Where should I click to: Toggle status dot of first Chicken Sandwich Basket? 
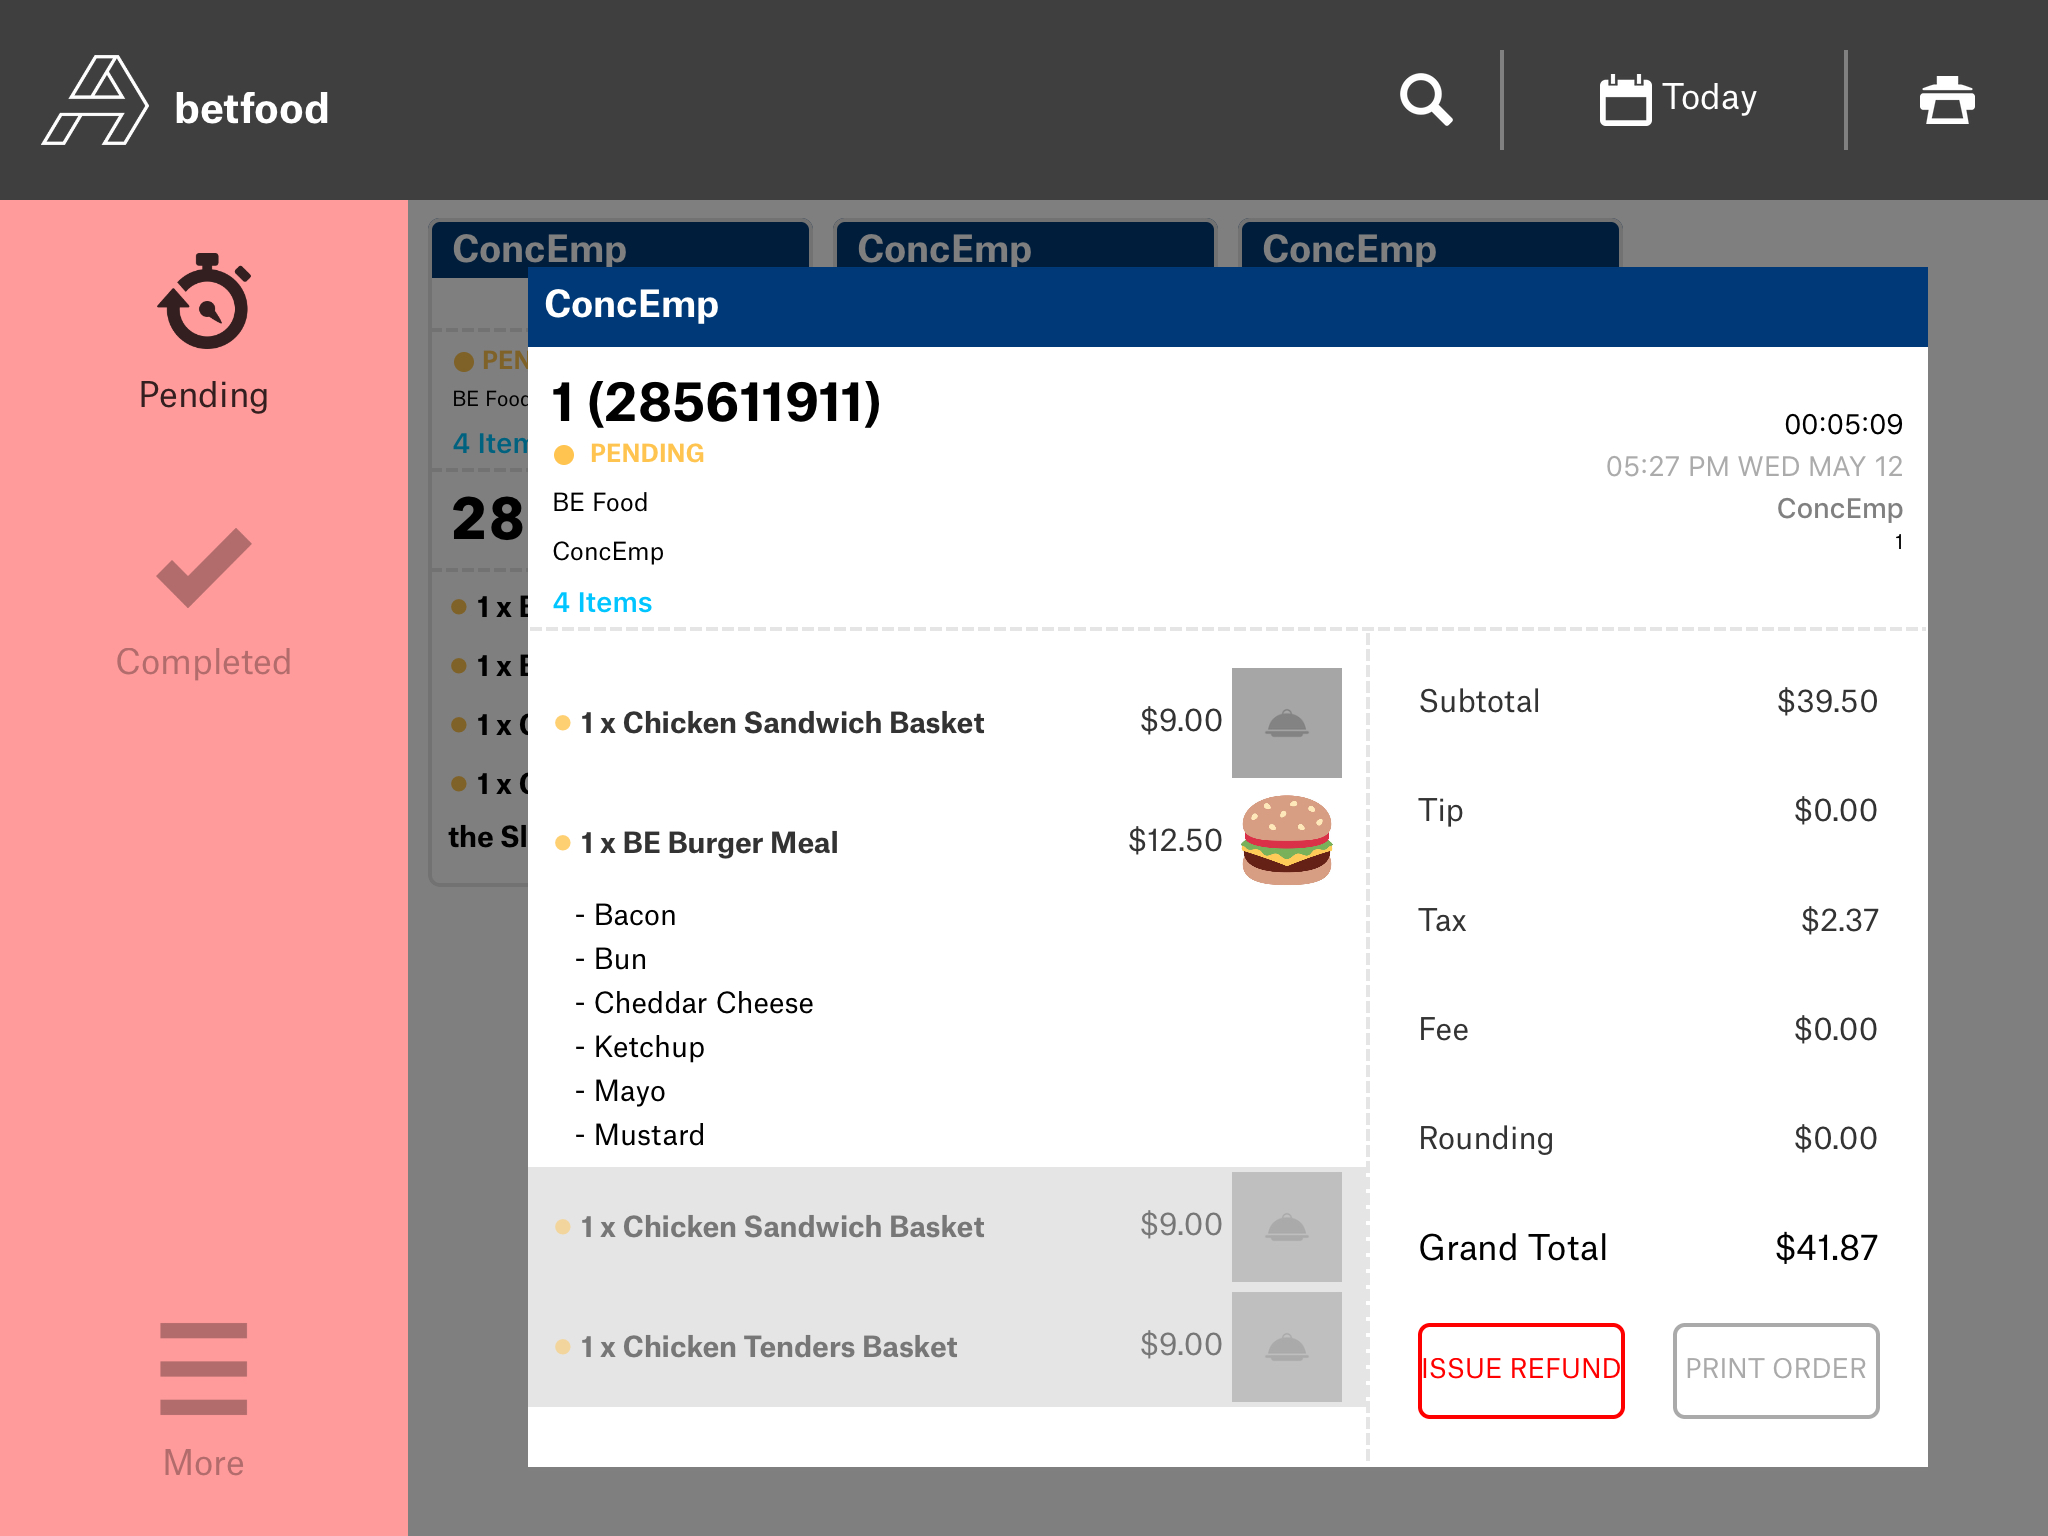[563, 723]
